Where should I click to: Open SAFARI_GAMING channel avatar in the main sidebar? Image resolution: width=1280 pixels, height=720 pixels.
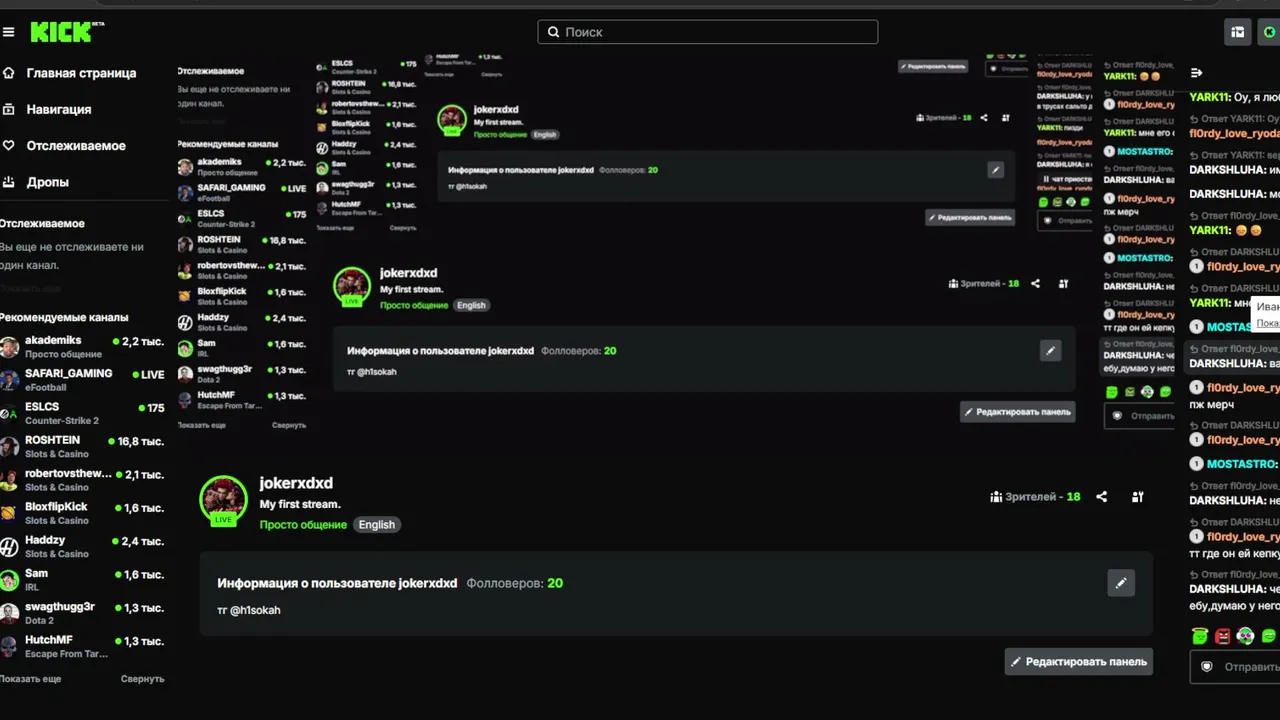pos(9,380)
